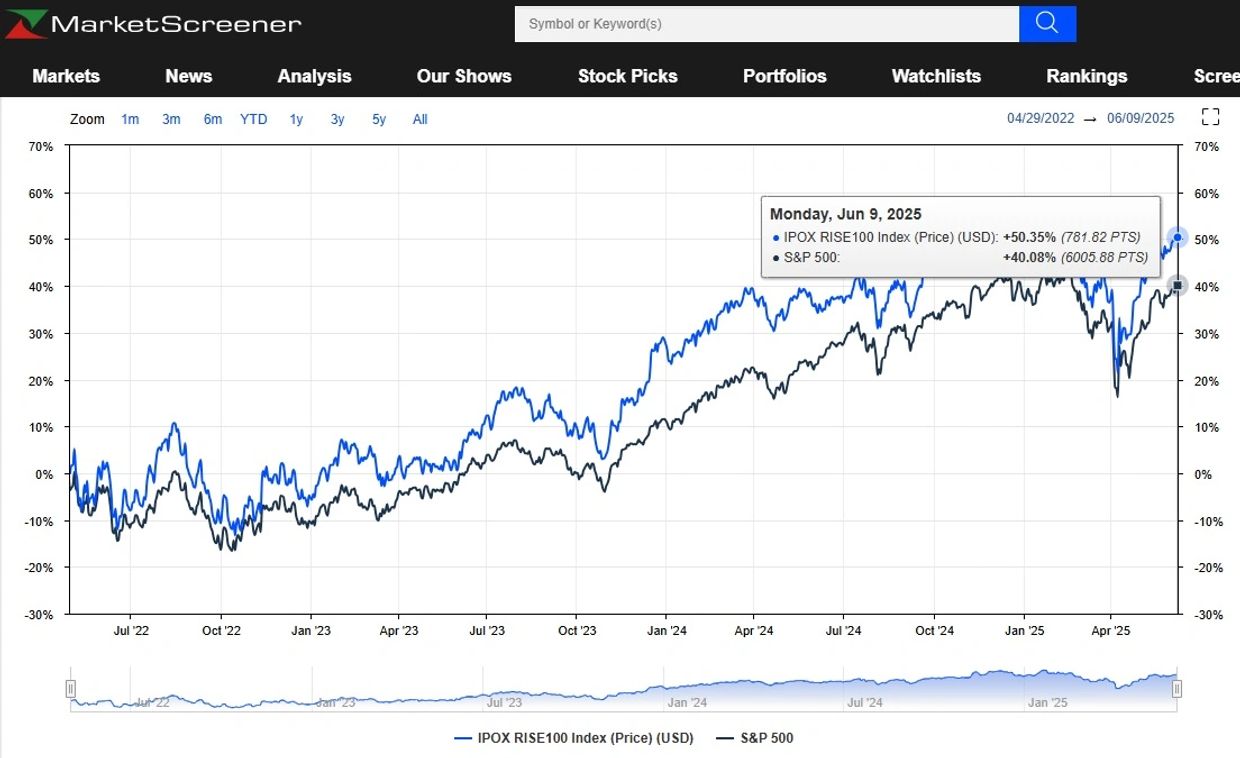Screen dimensions: 1240x758
Task: Click the end date 06/09/2025
Action: pos(1141,118)
